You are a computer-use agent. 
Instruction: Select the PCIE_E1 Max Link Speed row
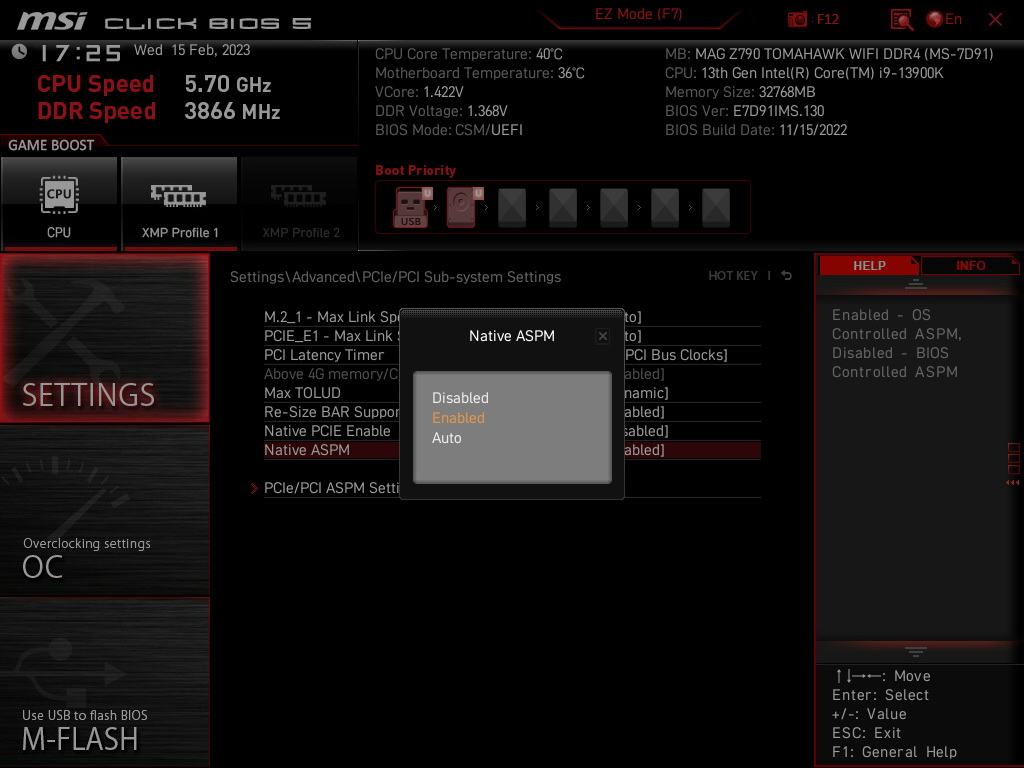coord(512,336)
